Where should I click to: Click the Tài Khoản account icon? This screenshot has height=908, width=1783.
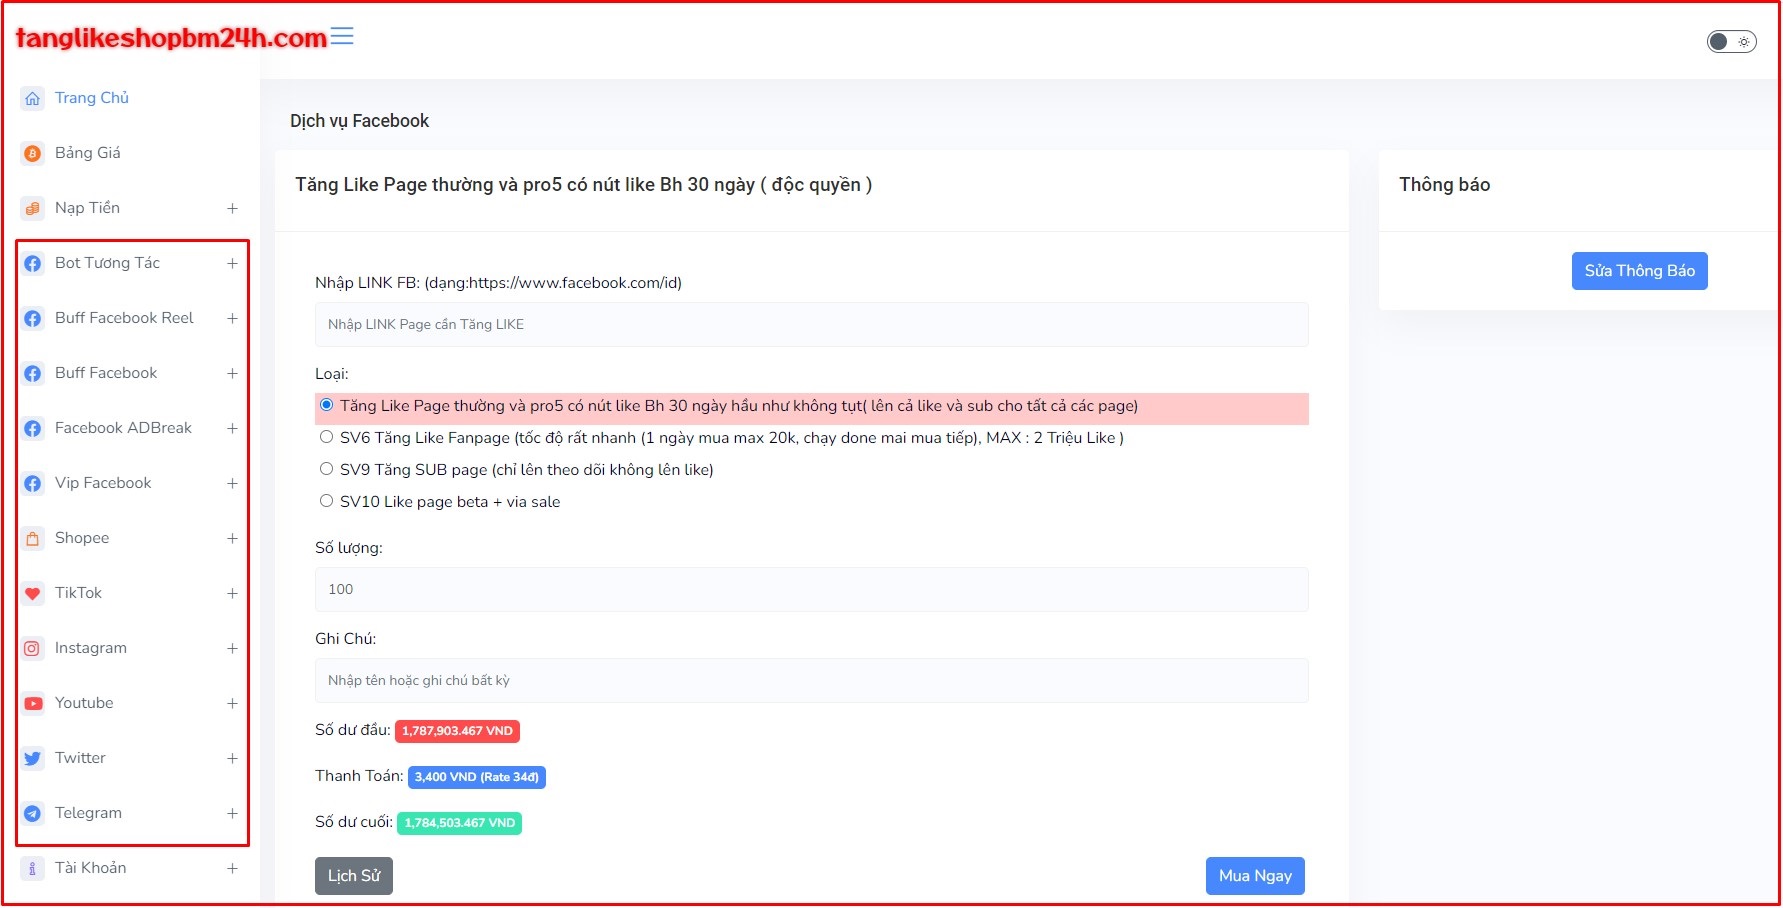33,868
